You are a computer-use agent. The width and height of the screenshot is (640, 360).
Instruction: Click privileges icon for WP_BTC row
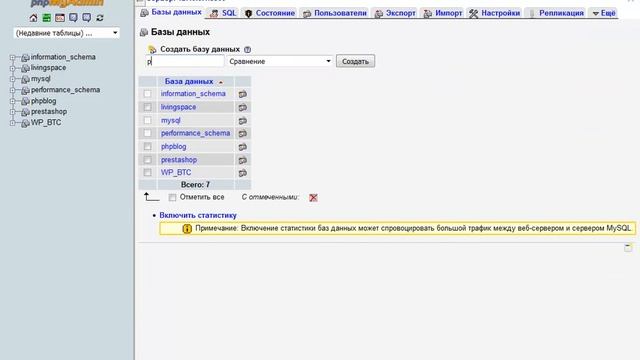242,173
